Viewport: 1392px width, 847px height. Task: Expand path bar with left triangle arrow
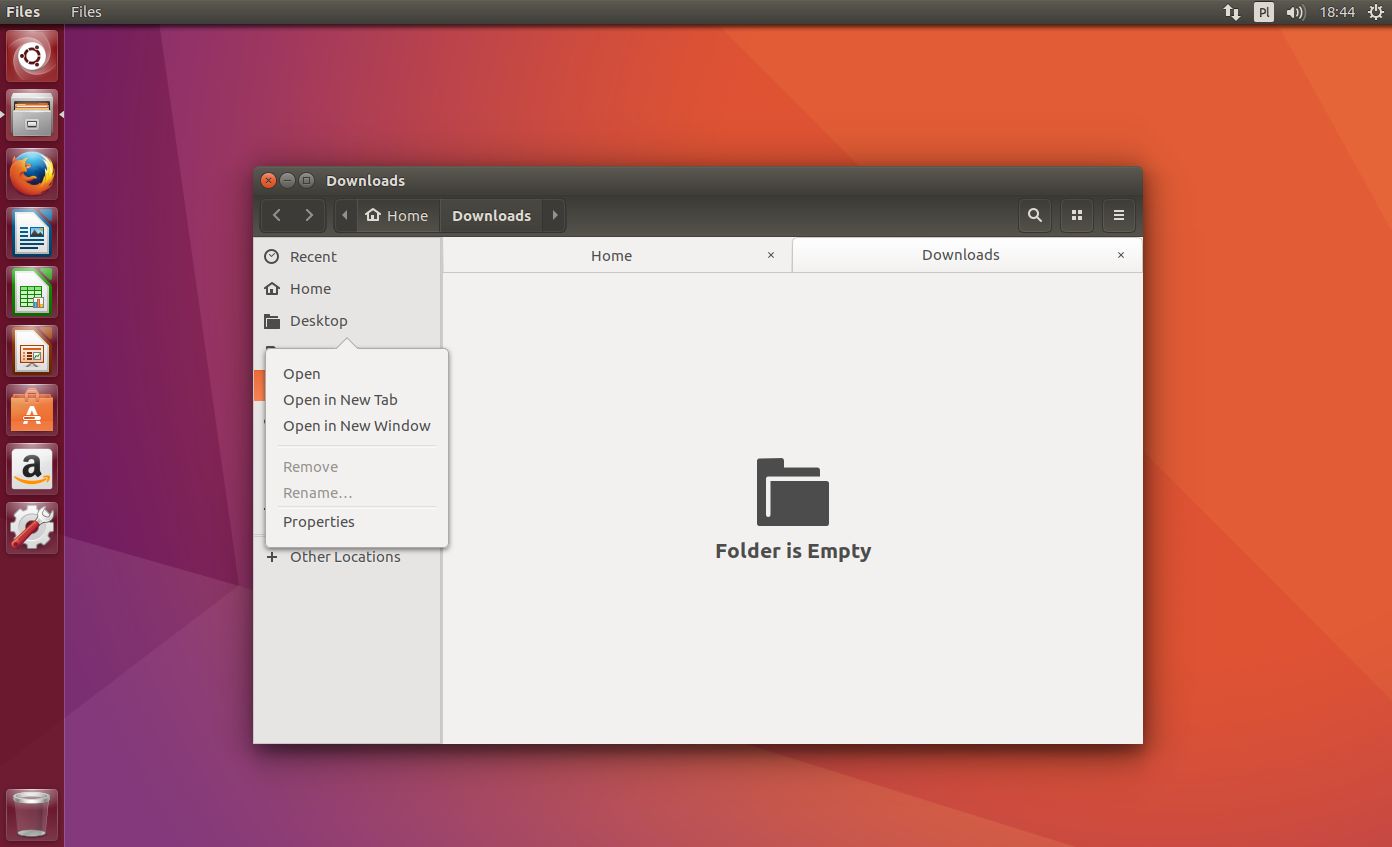point(345,215)
